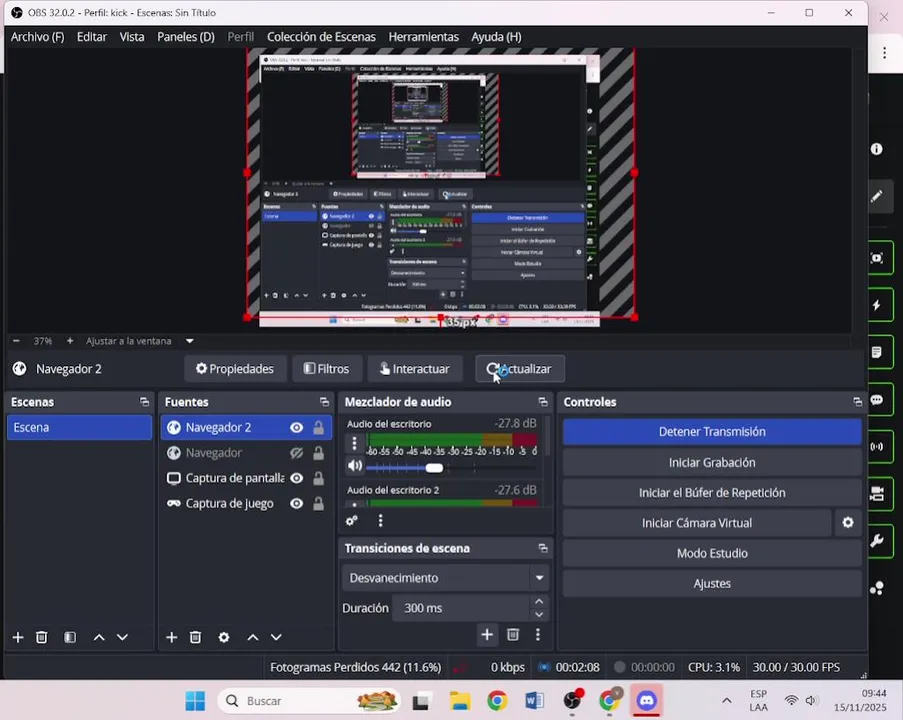Remove transition trash icon

[x=513, y=634]
